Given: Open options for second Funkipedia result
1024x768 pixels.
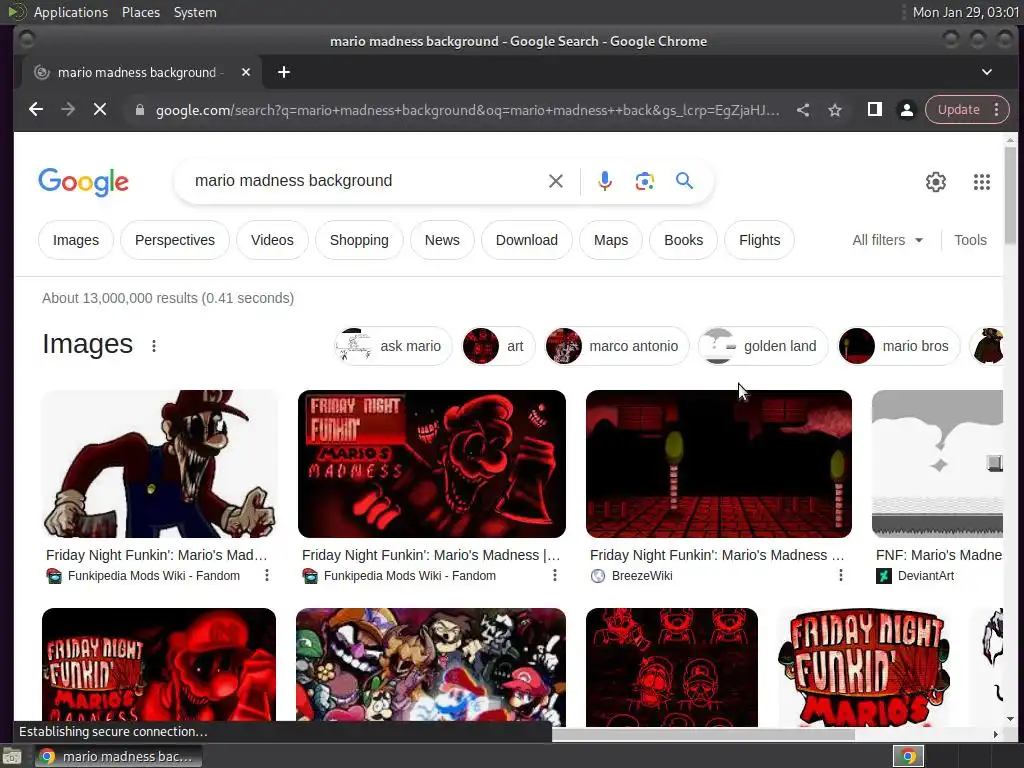Looking at the screenshot, I should coord(554,575).
